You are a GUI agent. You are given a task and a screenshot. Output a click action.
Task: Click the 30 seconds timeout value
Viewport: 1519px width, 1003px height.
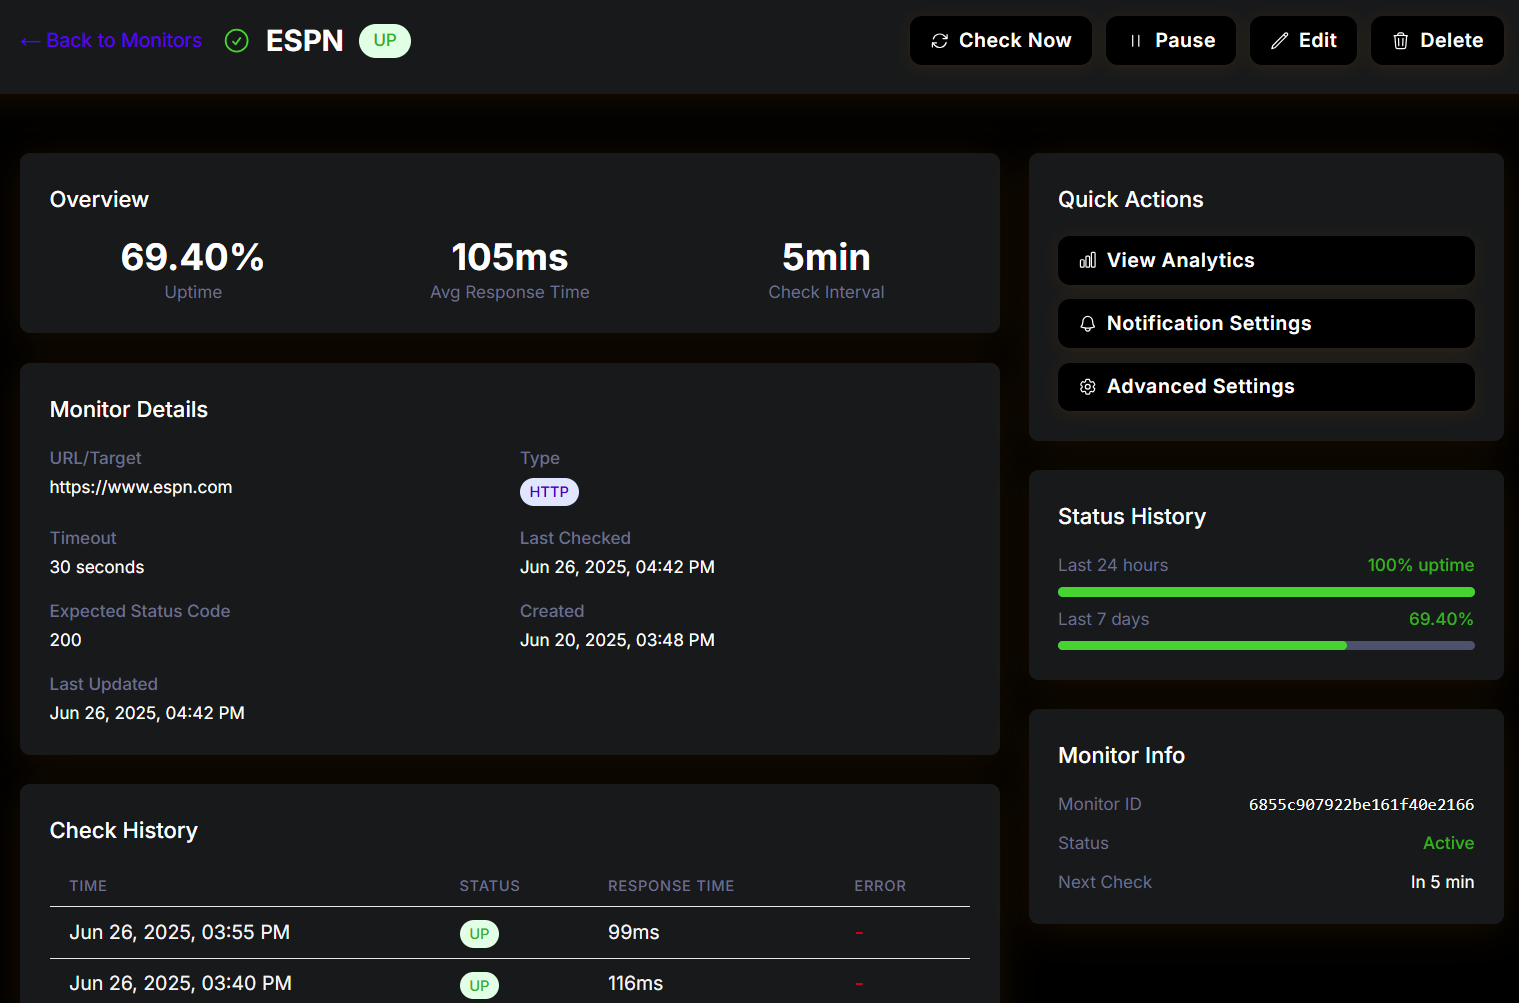point(97,567)
